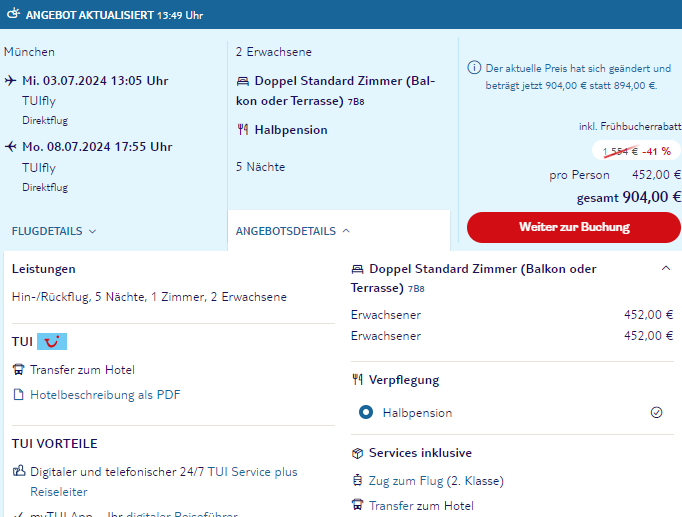
Task: Click the TUI smile logo
Action: coord(52,342)
